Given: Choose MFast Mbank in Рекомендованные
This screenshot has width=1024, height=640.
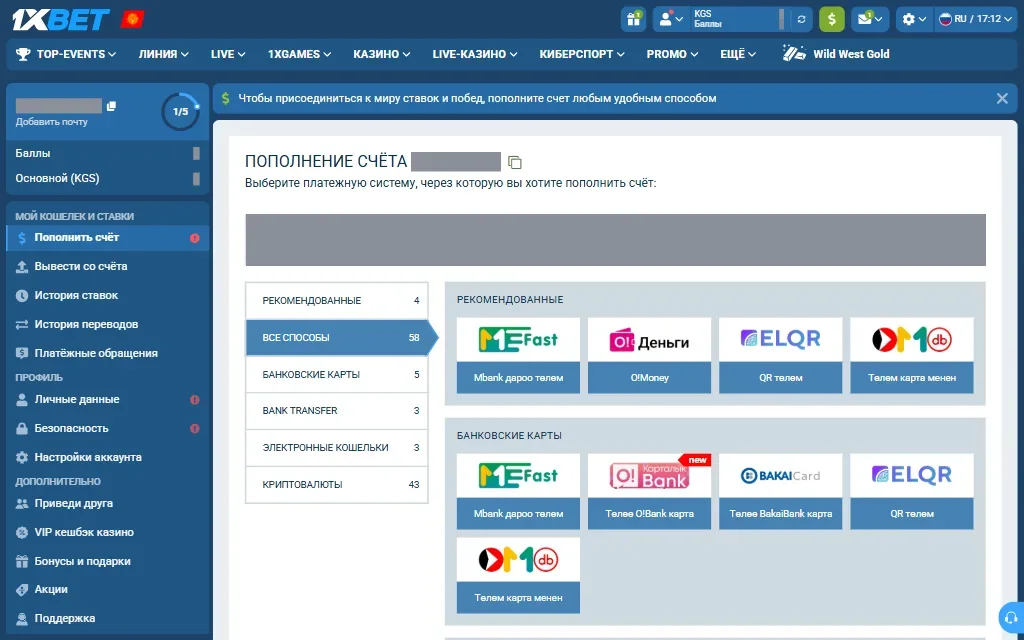Looking at the screenshot, I should pos(518,355).
